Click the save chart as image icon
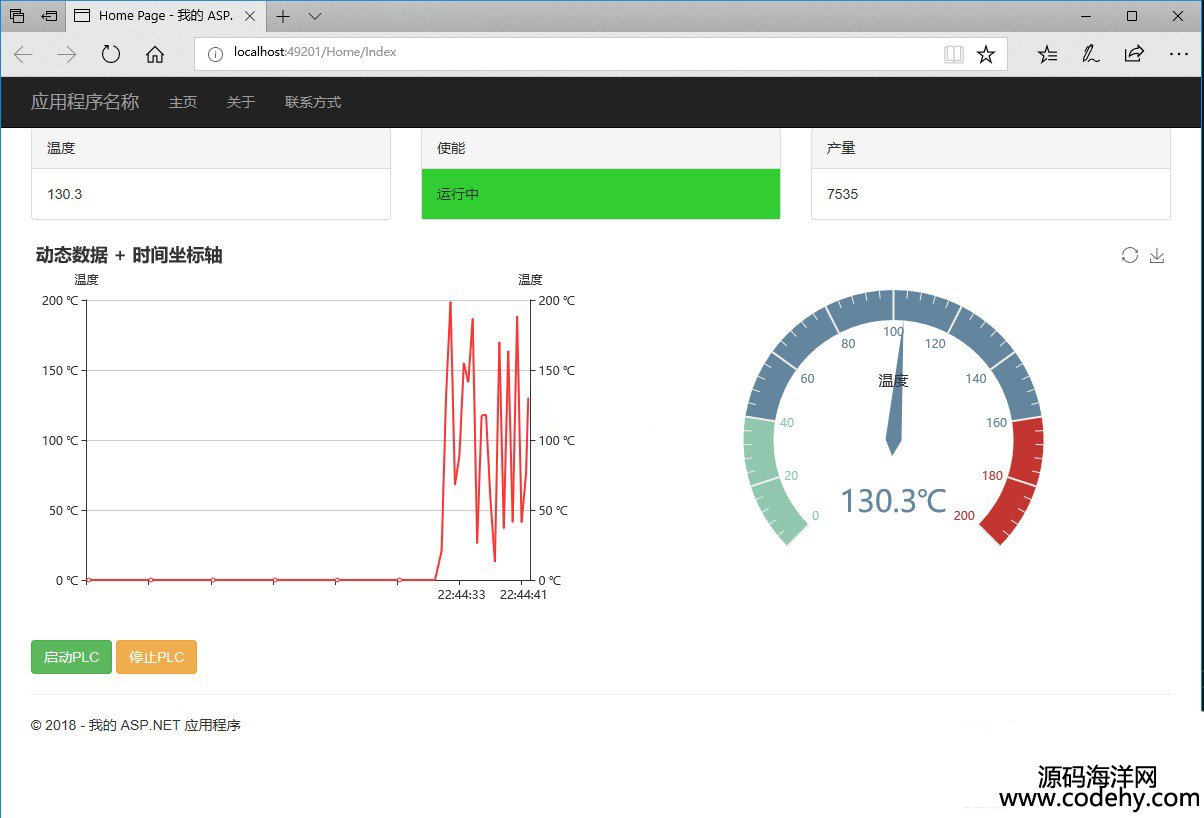 1157,255
